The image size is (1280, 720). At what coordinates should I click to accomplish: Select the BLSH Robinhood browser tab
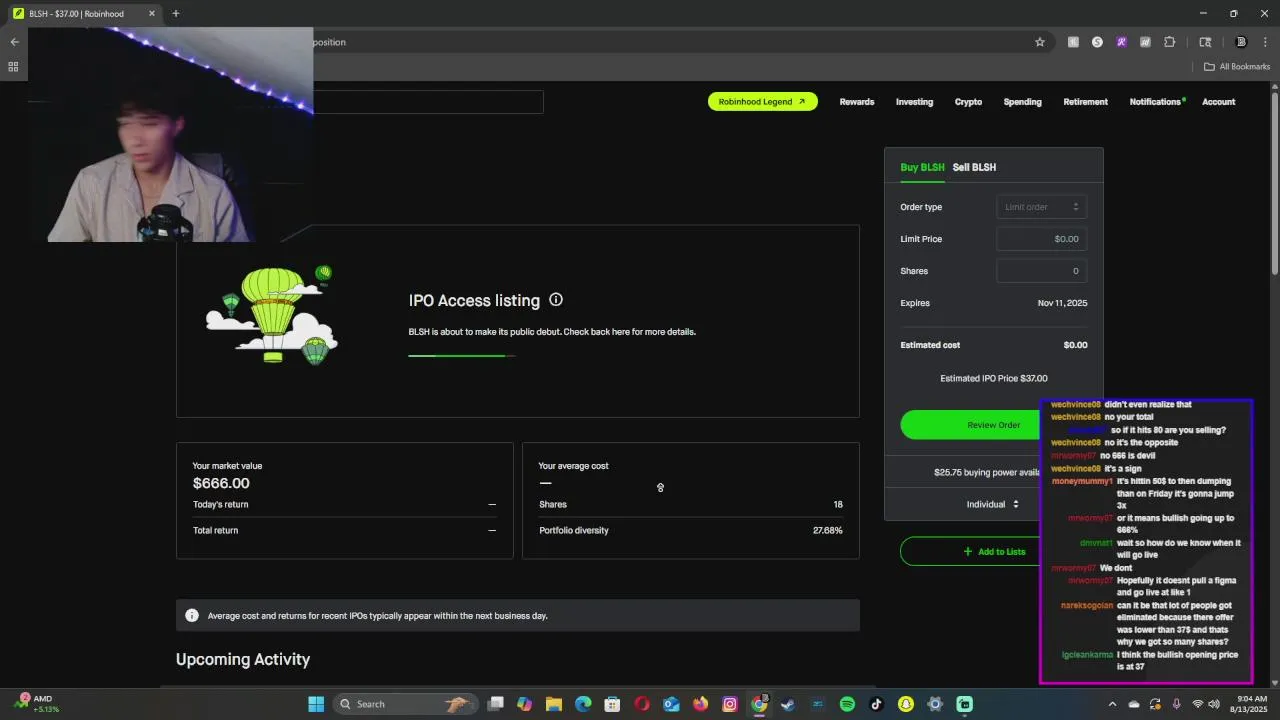[x=84, y=14]
